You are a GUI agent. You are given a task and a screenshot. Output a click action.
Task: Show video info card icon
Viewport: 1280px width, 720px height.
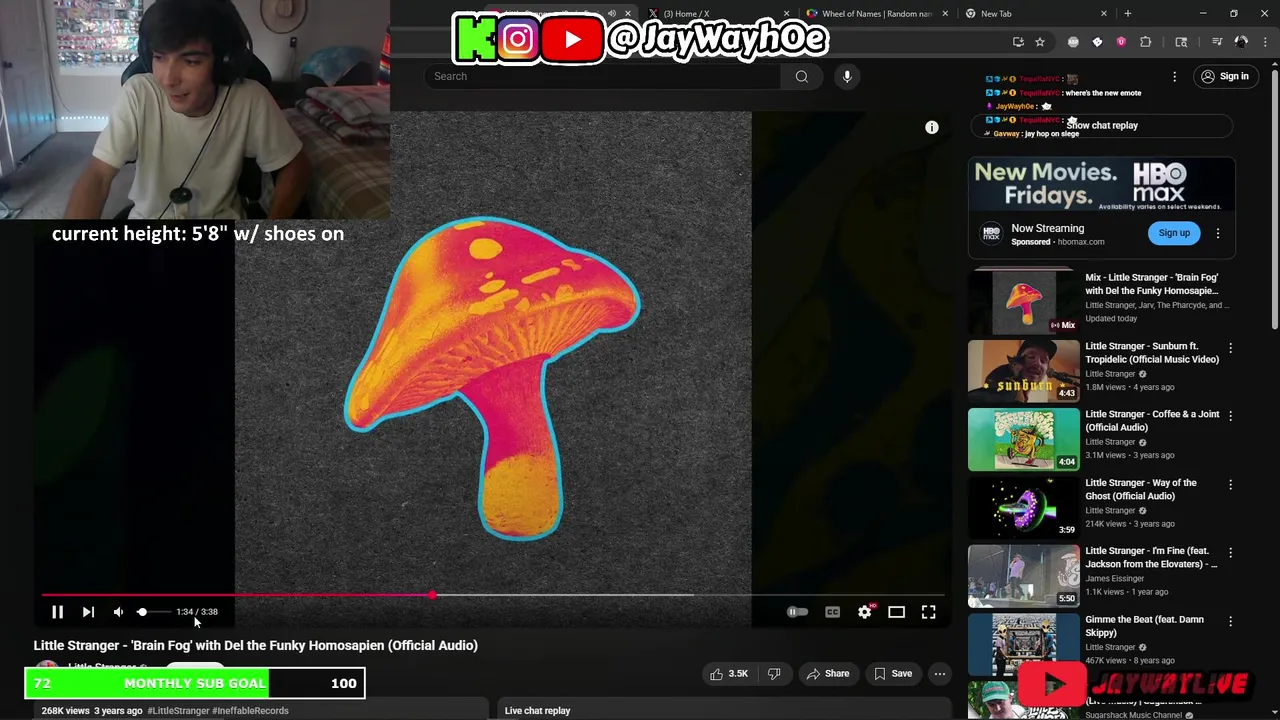(932, 127)
